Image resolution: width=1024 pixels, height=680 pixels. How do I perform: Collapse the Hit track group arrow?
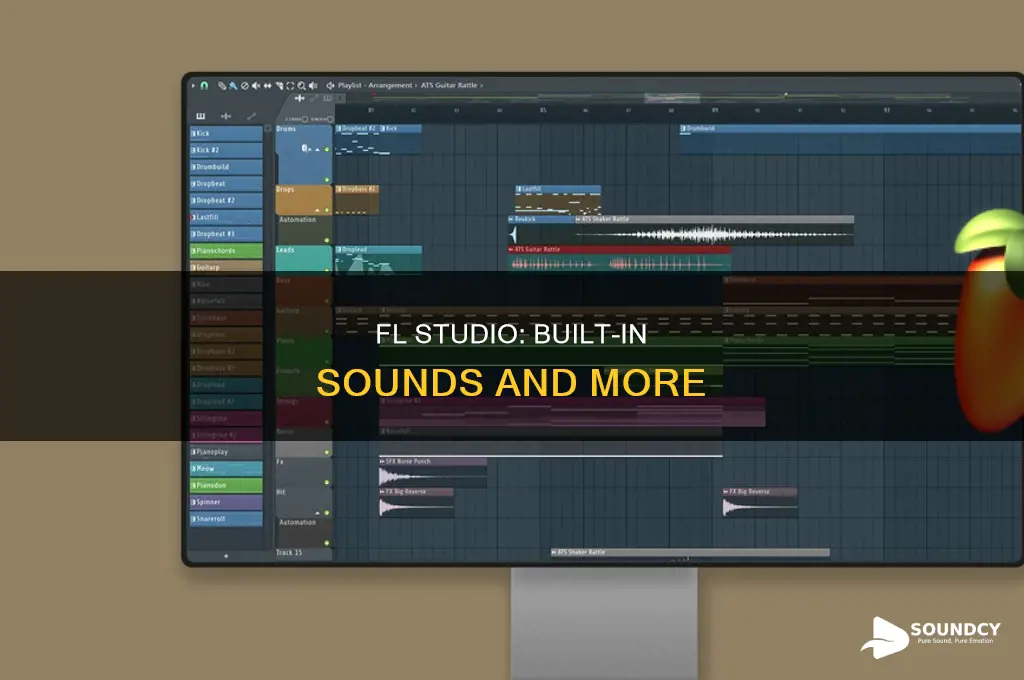(x=318, y=513)
